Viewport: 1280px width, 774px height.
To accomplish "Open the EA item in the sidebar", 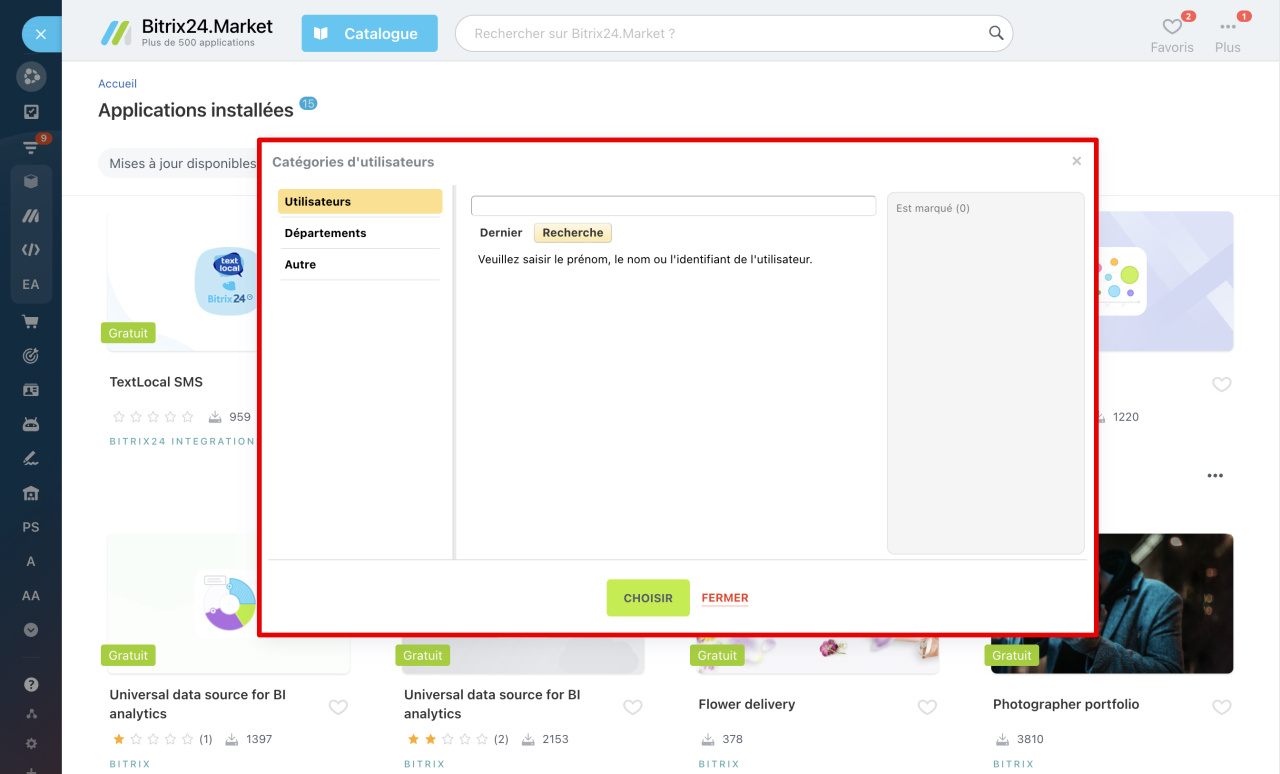I will click(31, 284).
